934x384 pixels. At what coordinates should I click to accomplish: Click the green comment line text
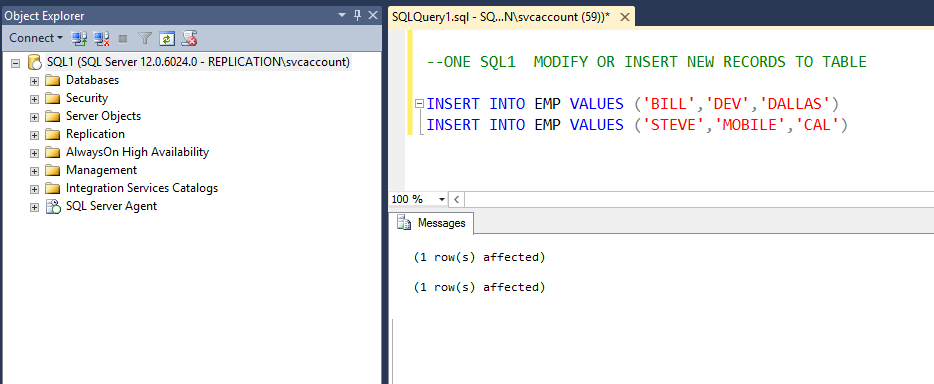pos(647,61)
